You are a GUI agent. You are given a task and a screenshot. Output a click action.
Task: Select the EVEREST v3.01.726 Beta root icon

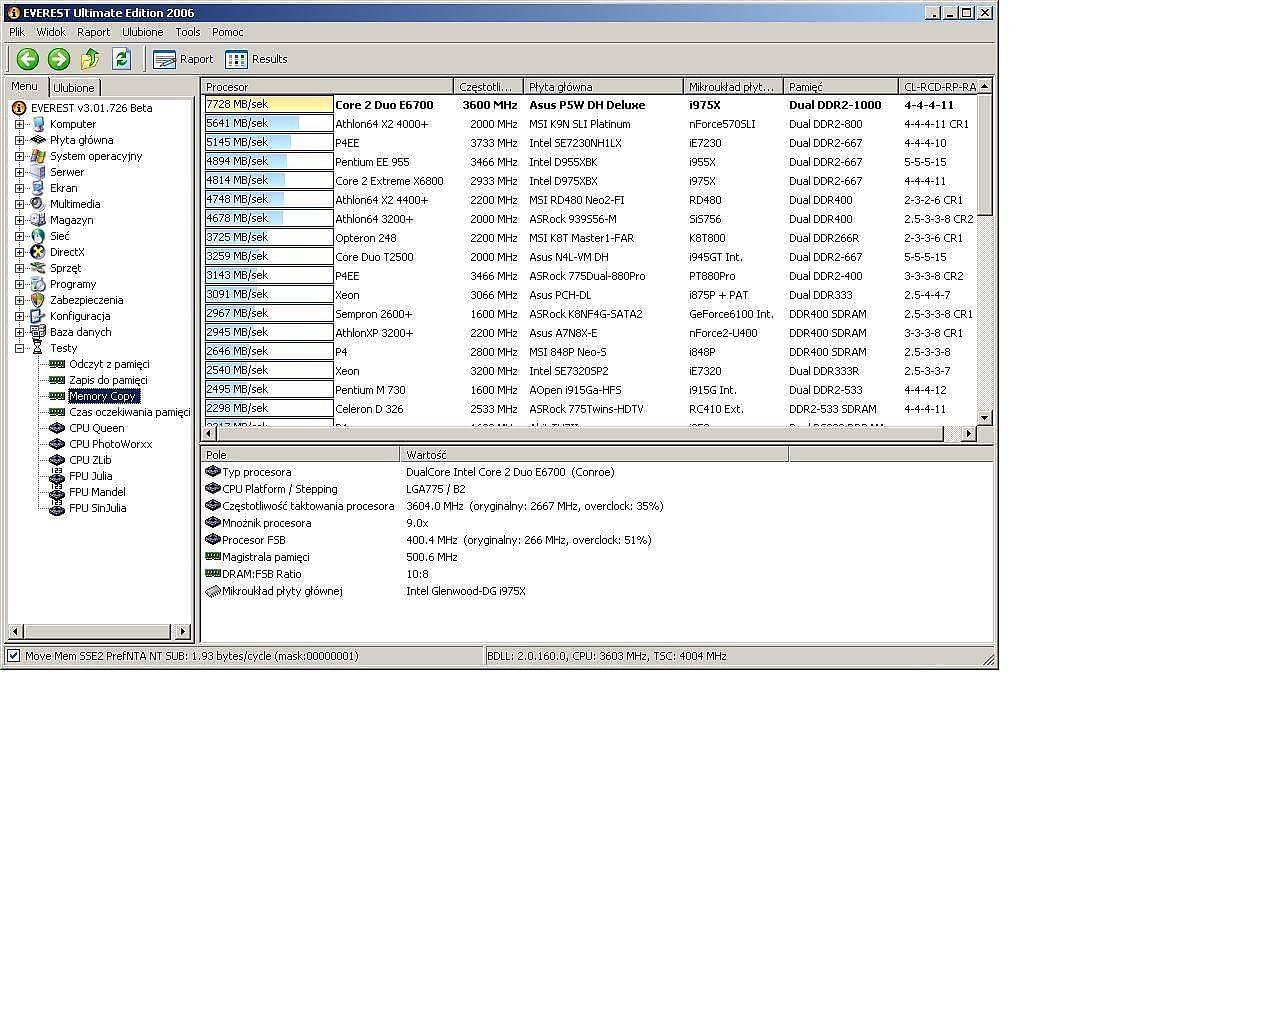pyautogui.click(x=19, y=108)
